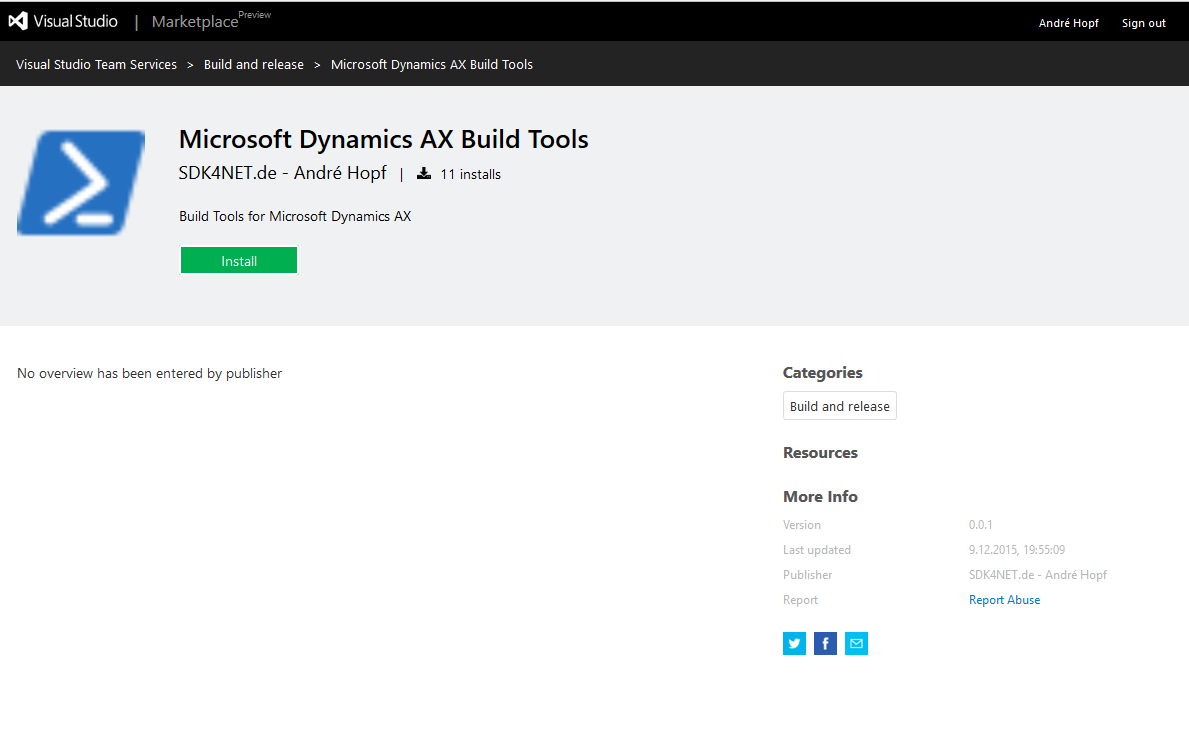Click the version value 0.0.1
The height and width of the screenshot is (731, 1189).
[980, 525]
